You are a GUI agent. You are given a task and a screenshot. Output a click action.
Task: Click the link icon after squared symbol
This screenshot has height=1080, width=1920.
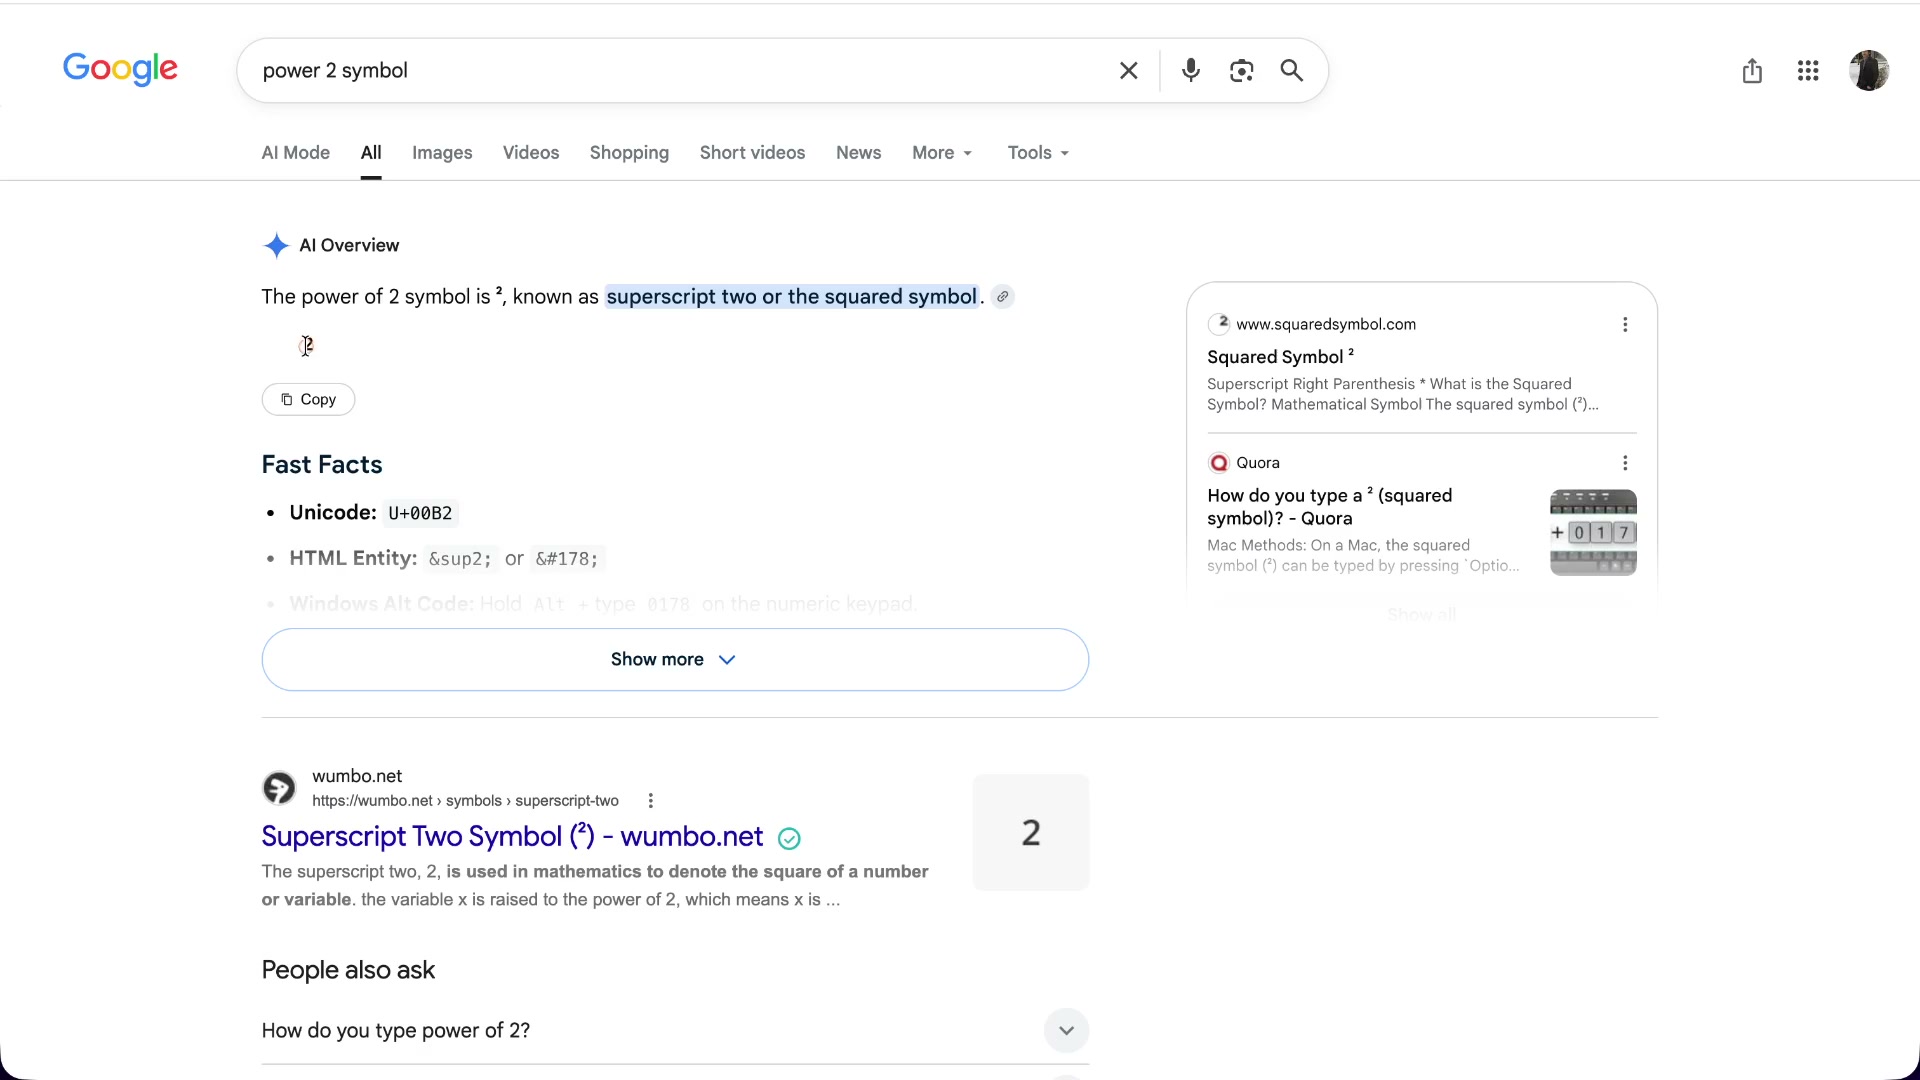click(x=1002, y=297)
